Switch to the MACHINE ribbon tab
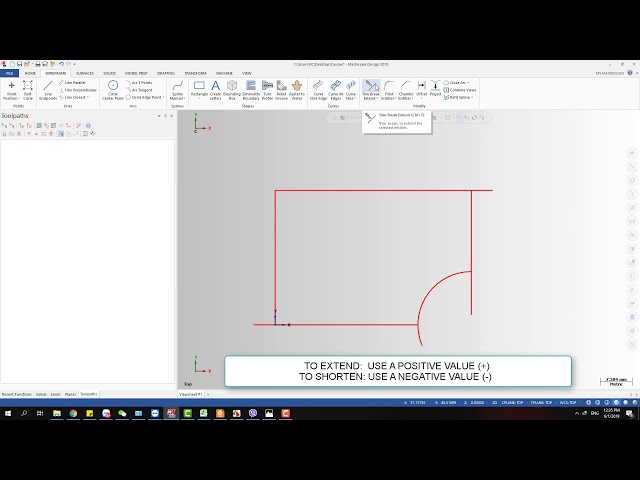Screen dimensions: 640x480 (224, 73)
